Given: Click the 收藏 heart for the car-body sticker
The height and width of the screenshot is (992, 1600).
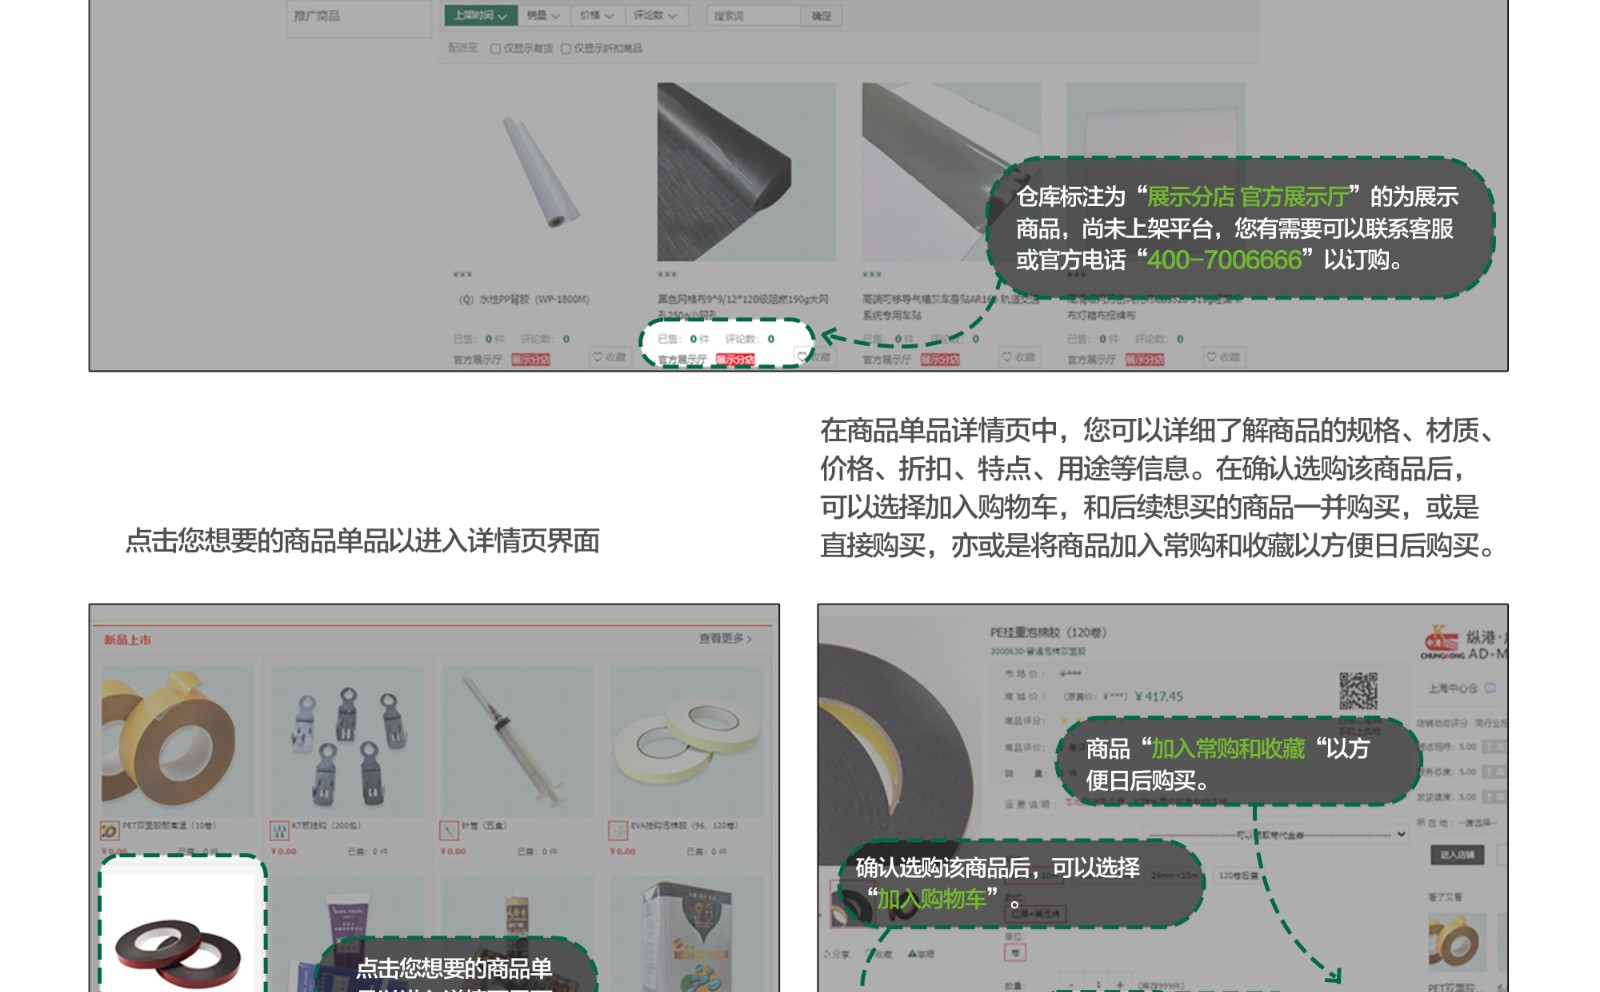Looking at the screenshot, I should [1019, 357].
